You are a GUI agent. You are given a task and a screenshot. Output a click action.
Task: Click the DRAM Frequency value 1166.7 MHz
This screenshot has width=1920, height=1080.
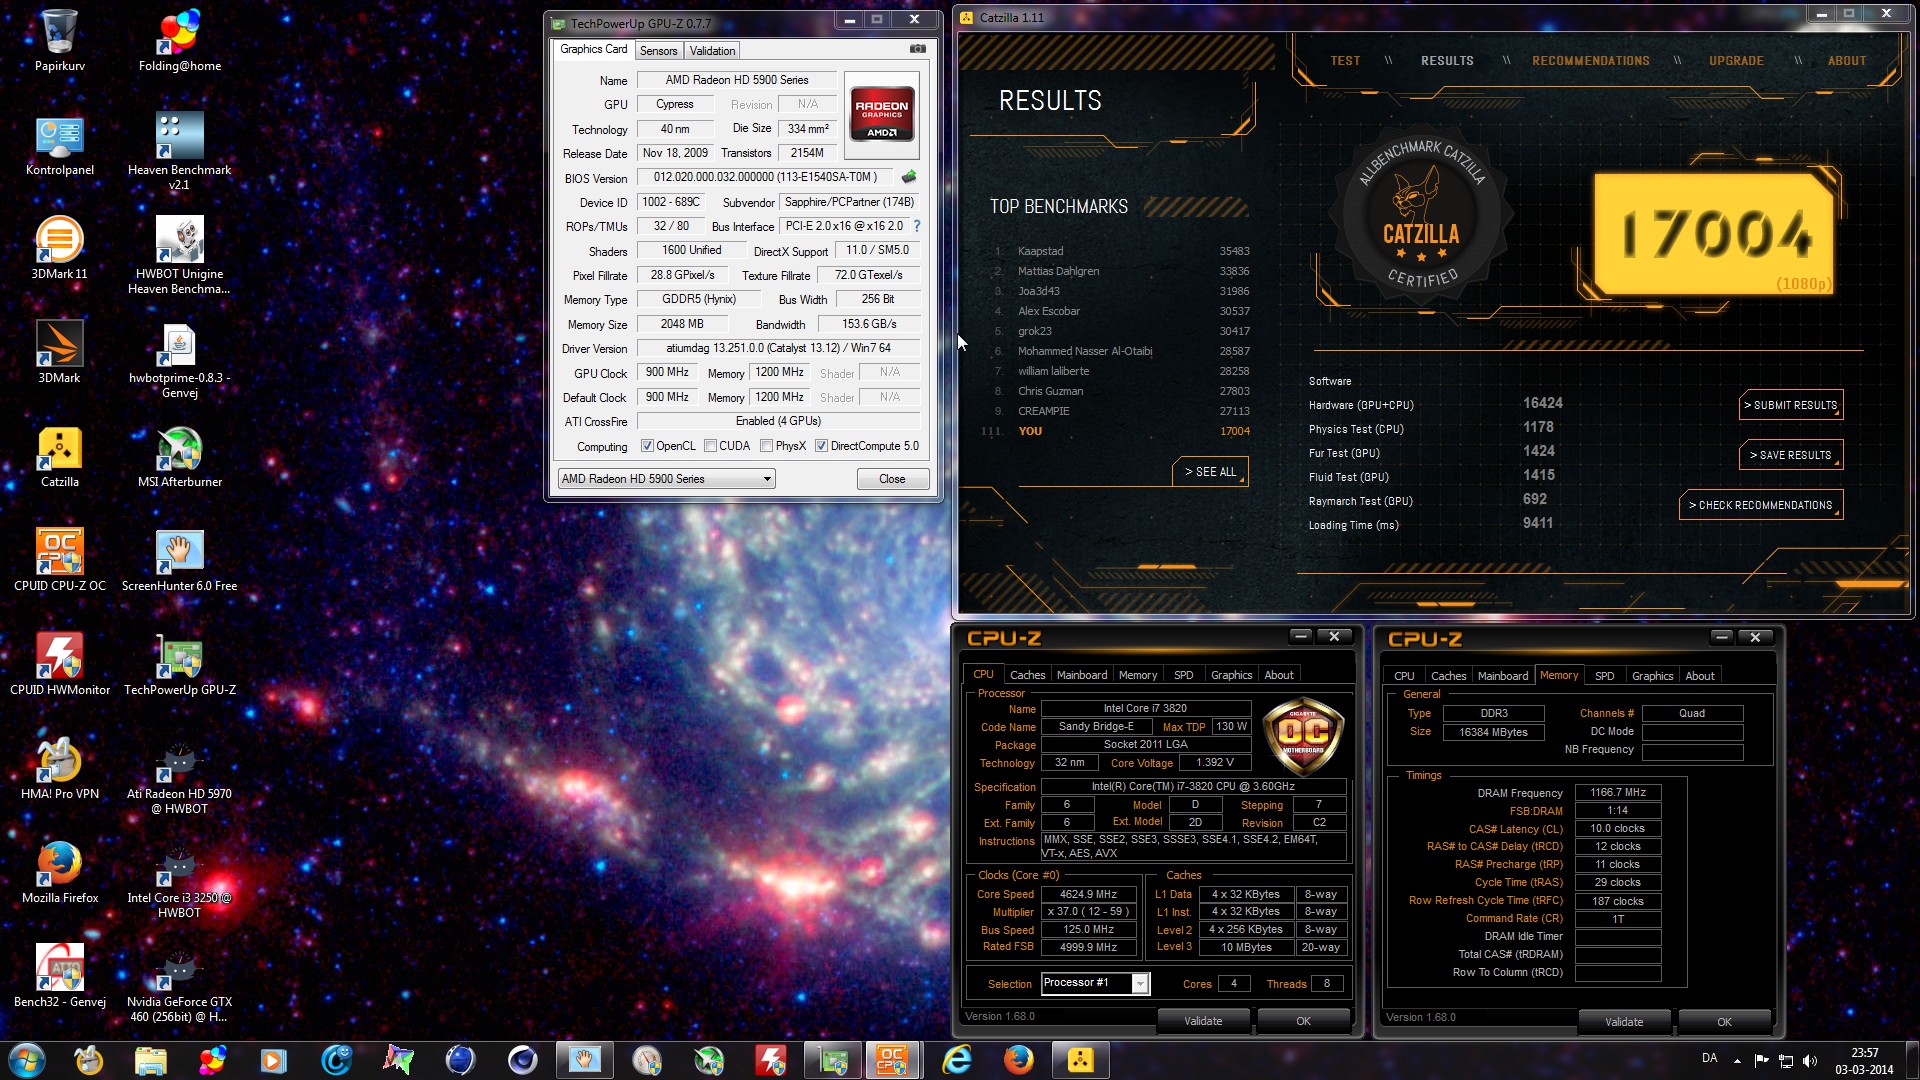coord(1617,793)
